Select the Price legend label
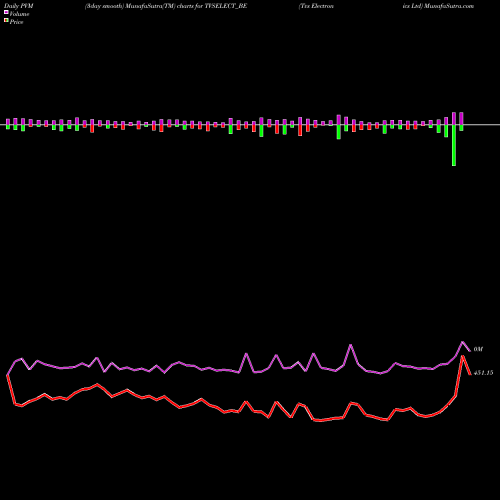This screenshot has width=500, height=500. click(16, 22)
